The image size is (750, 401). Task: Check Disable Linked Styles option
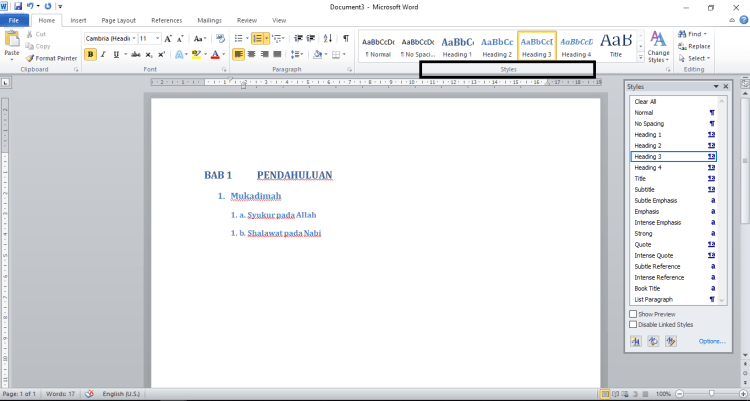tap(633, 324)
